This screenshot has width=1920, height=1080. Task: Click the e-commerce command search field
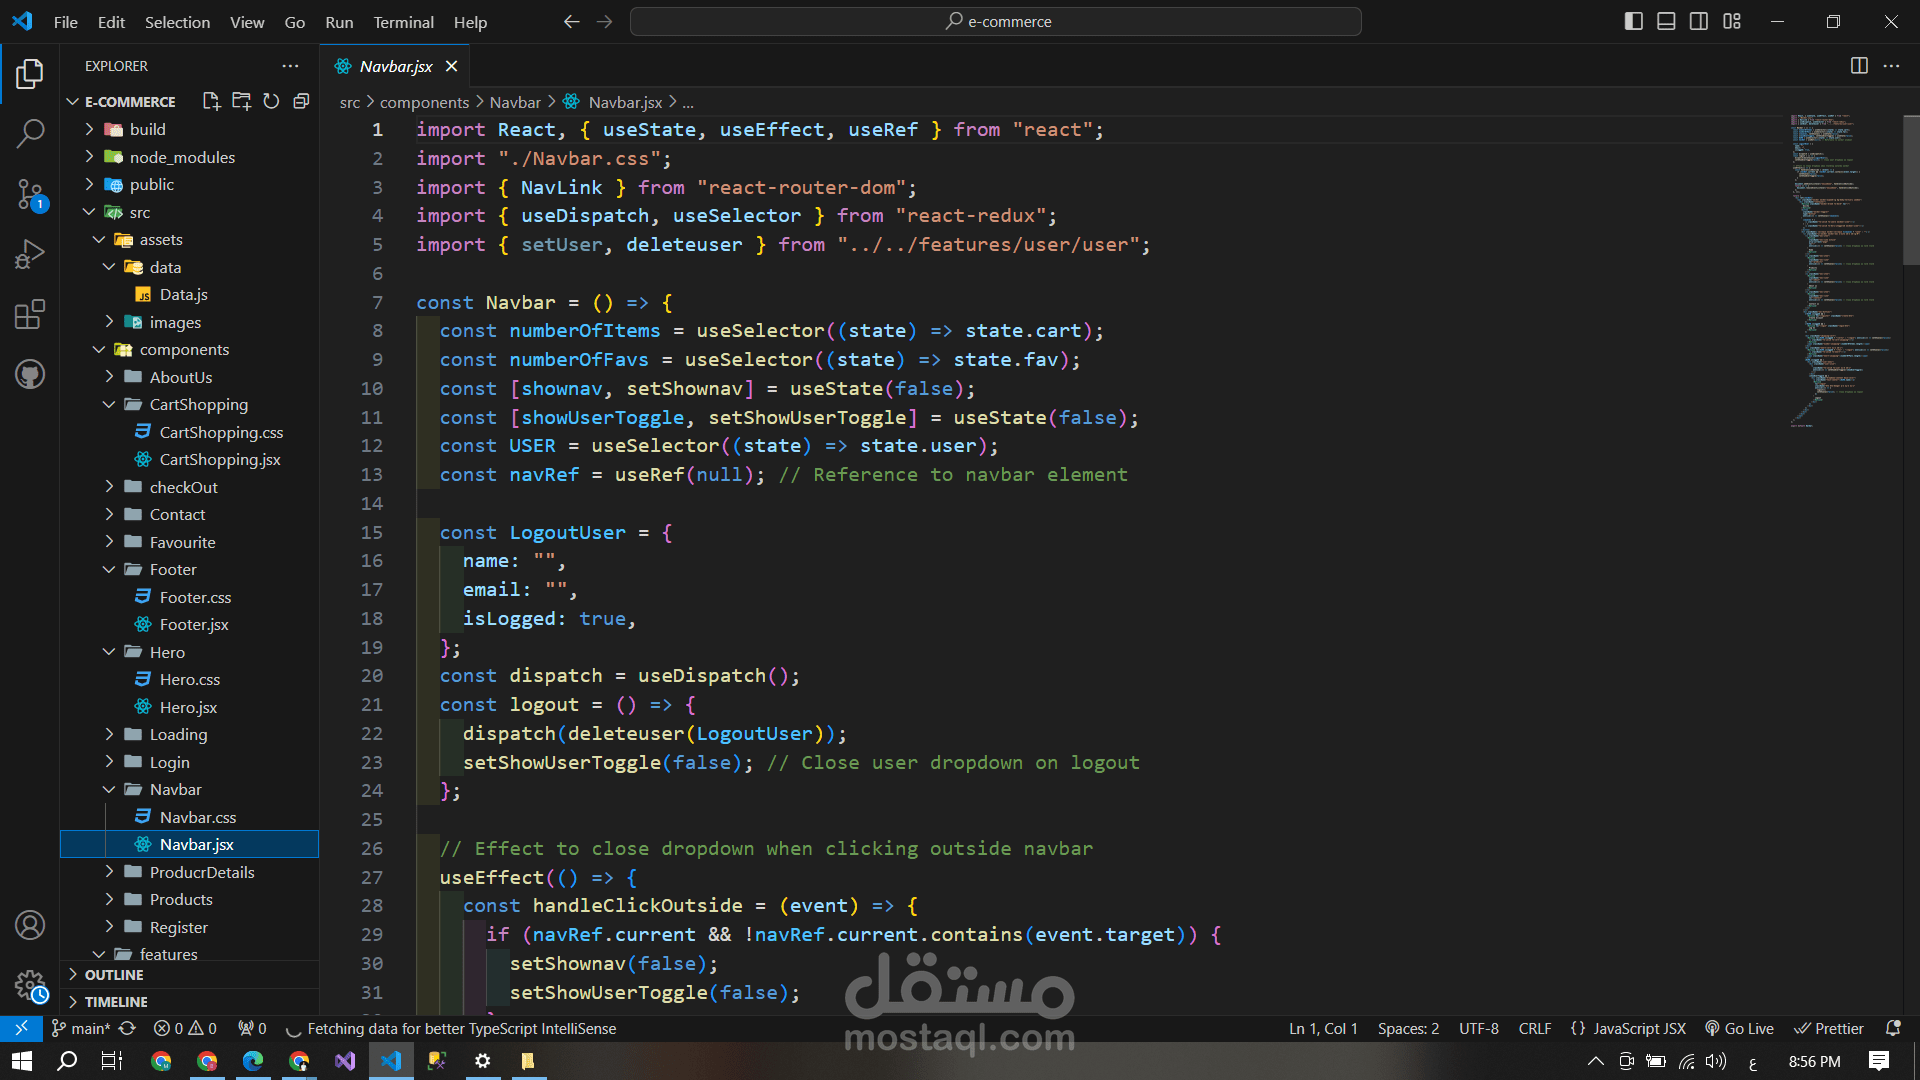click(996, 21)
